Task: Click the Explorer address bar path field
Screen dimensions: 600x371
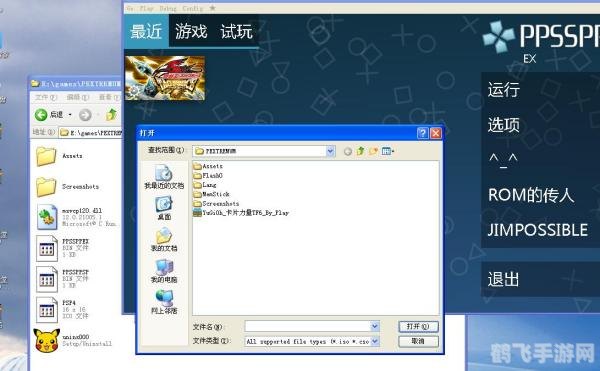Action: pos(91,133)
